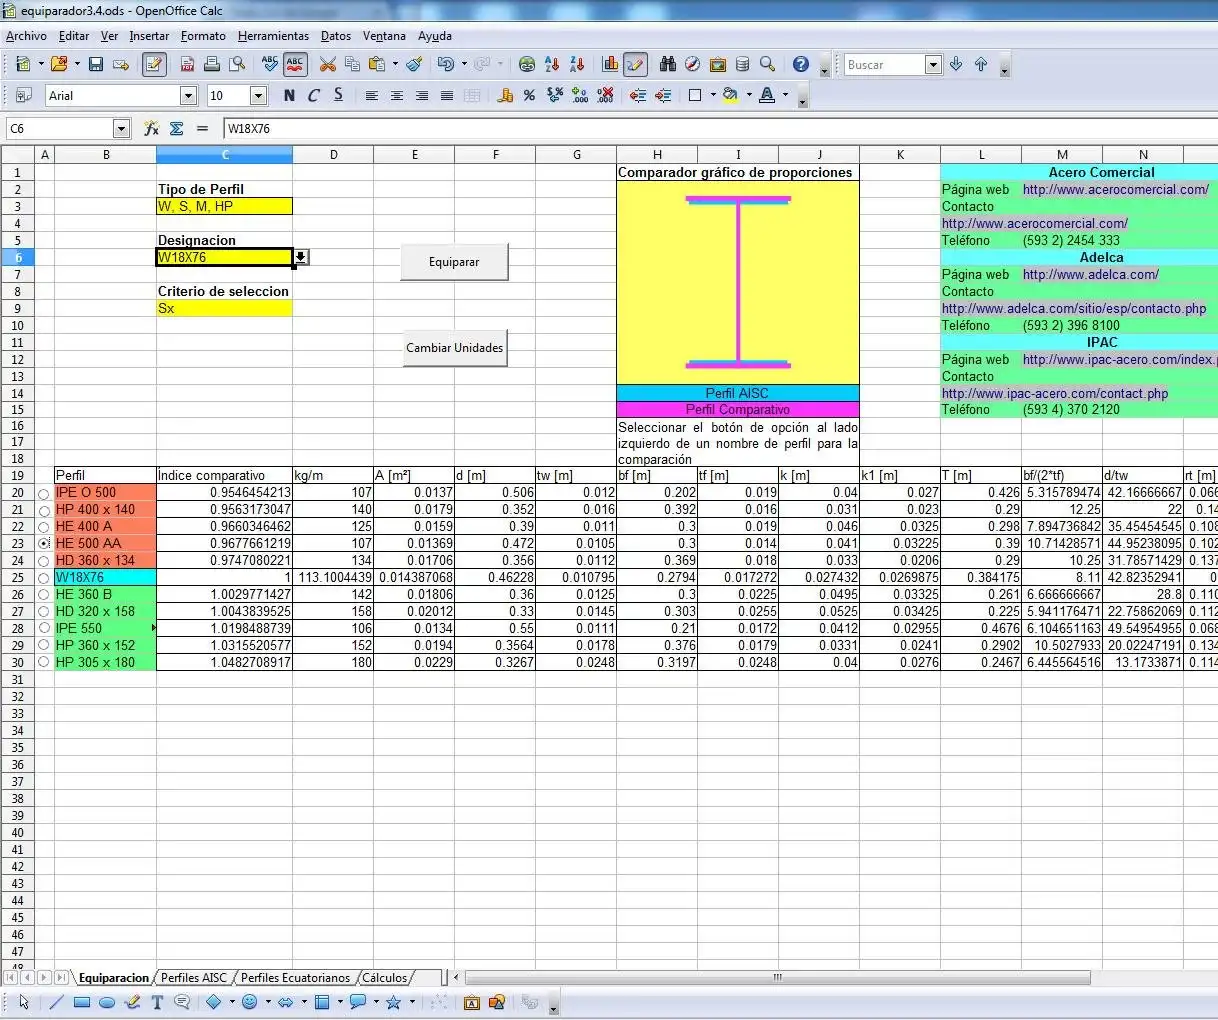The image size is (1218, 1020).
Task: Sort the data ascending
Action: click(x=551, y=63)
